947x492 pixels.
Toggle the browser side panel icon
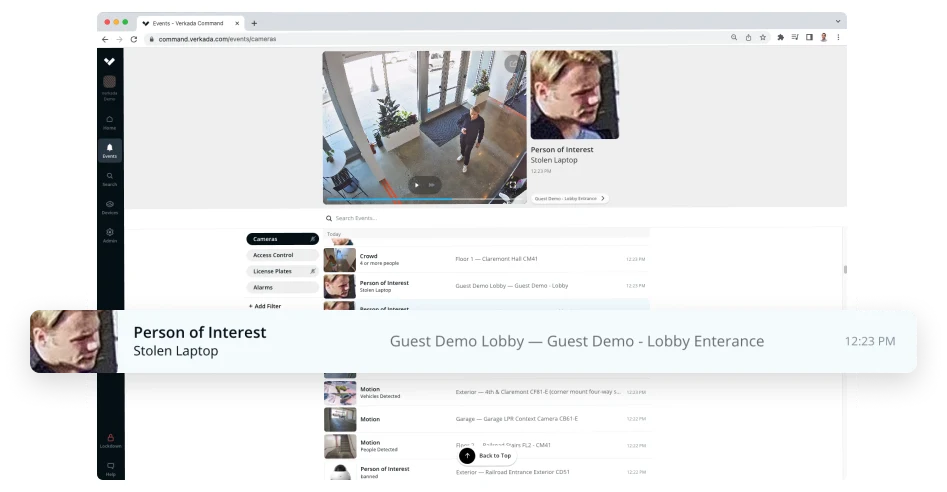point(809,37)
